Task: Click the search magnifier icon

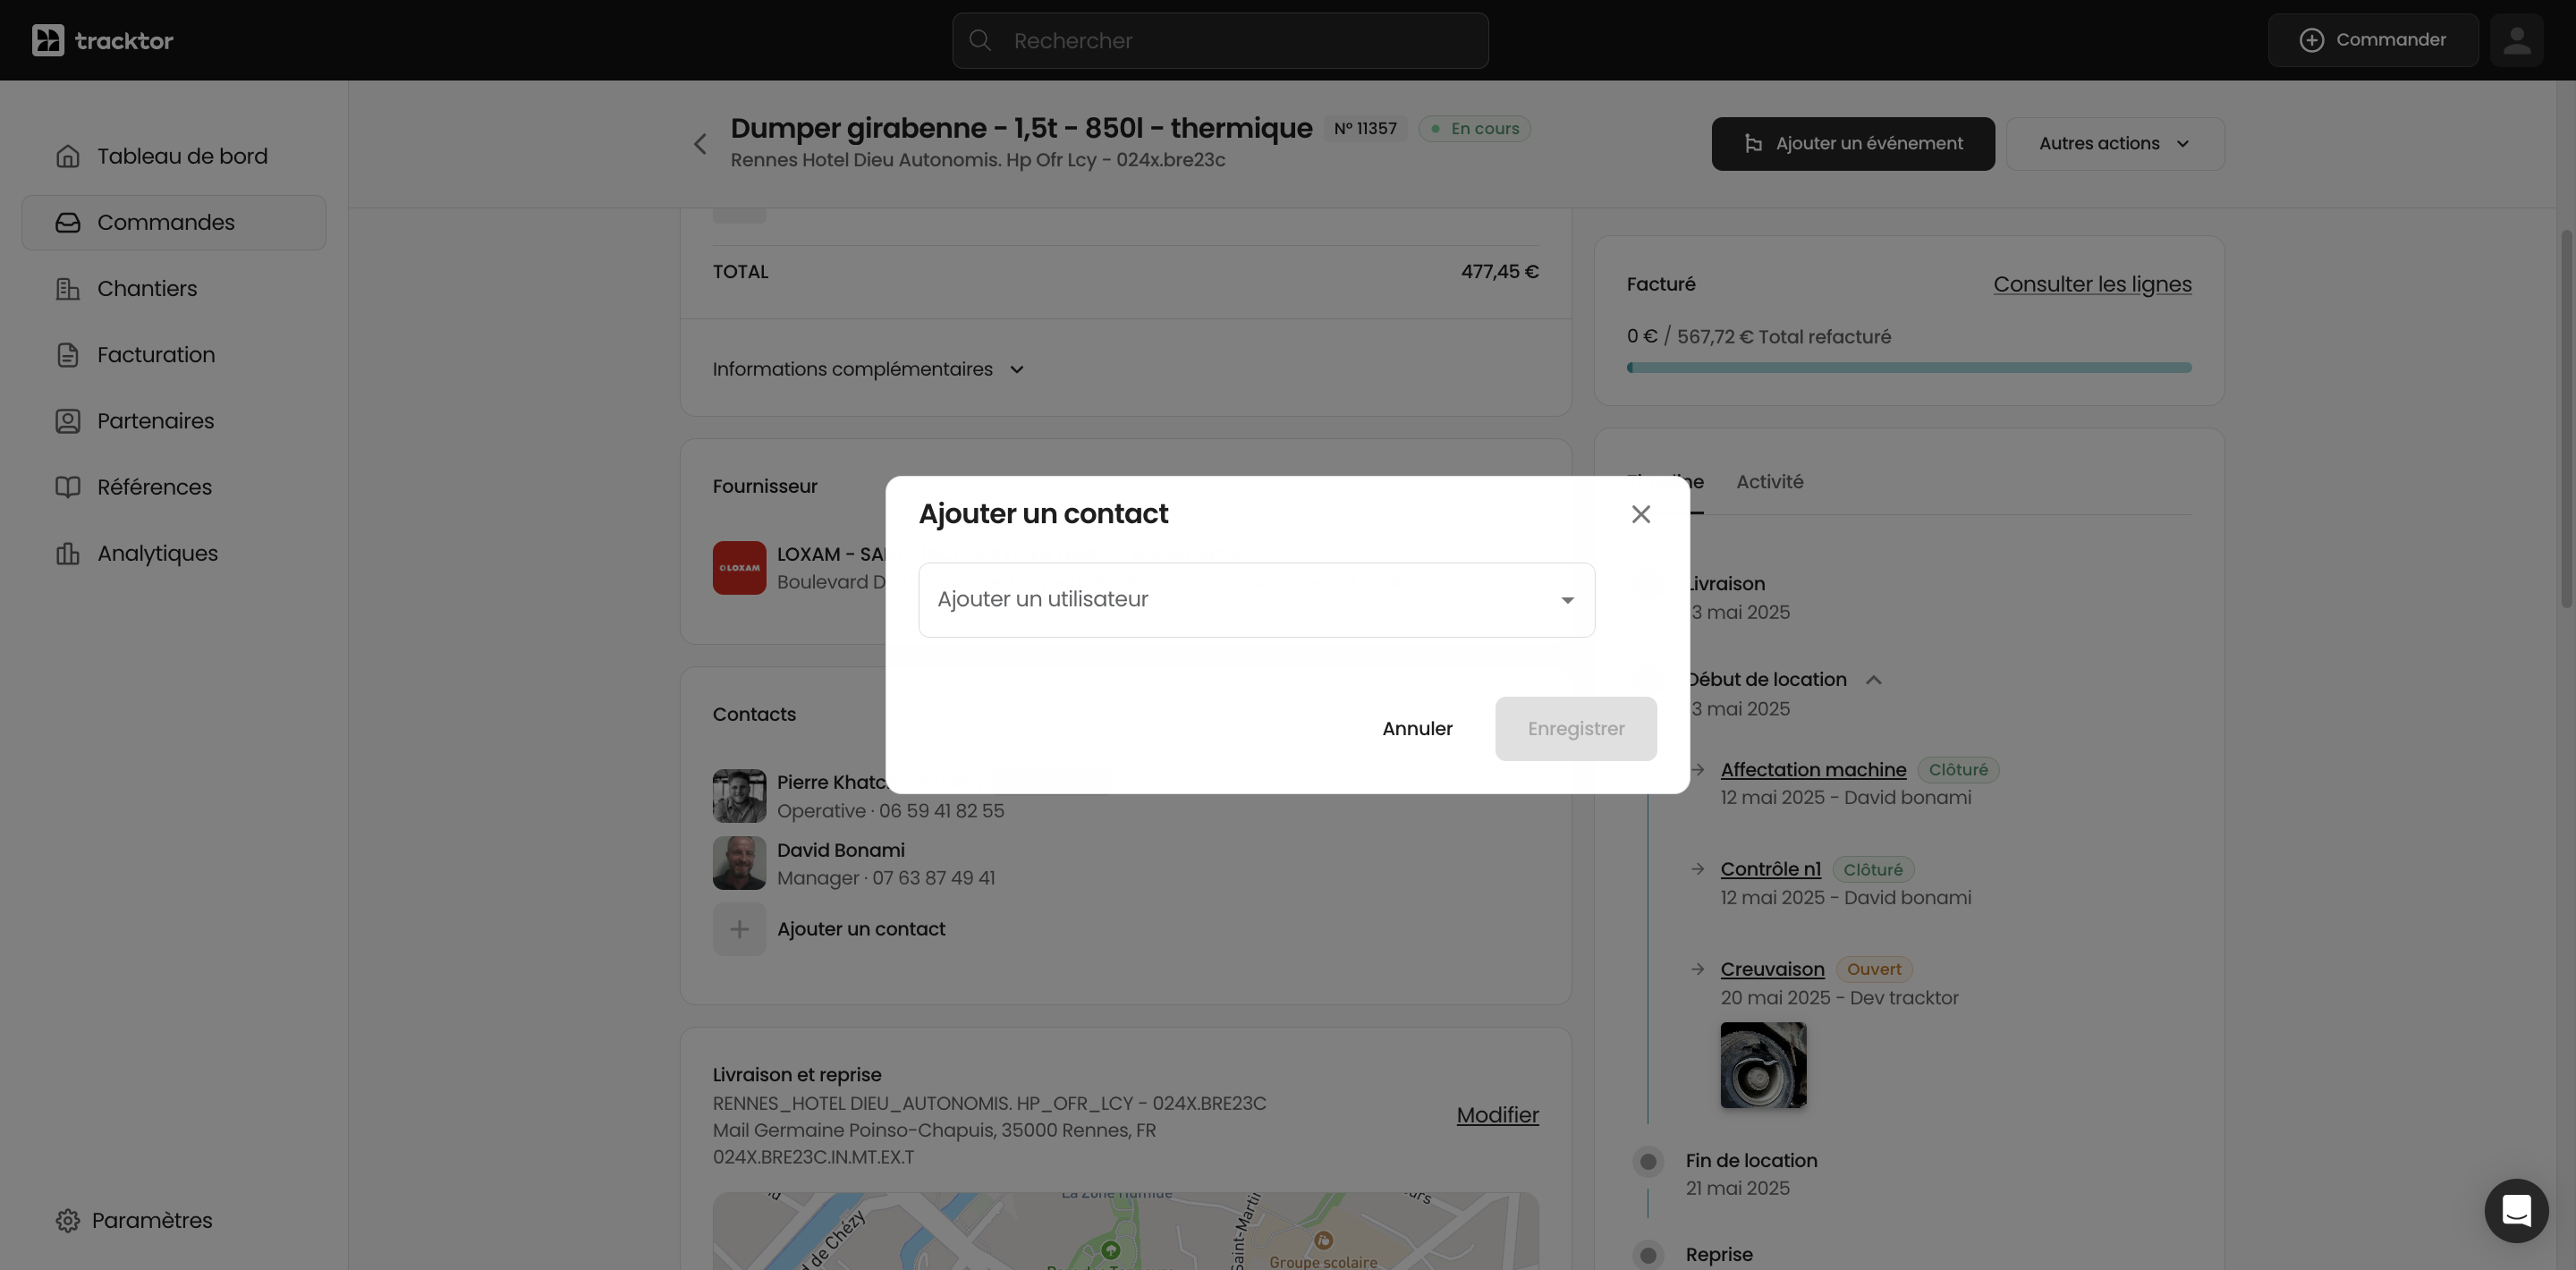Action: pos(980,40)
